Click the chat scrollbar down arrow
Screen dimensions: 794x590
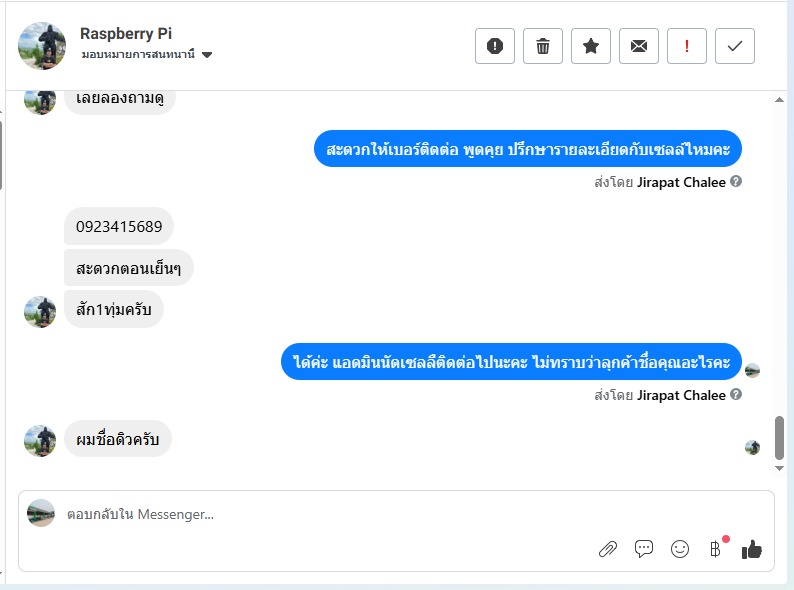tap(780, 468)
